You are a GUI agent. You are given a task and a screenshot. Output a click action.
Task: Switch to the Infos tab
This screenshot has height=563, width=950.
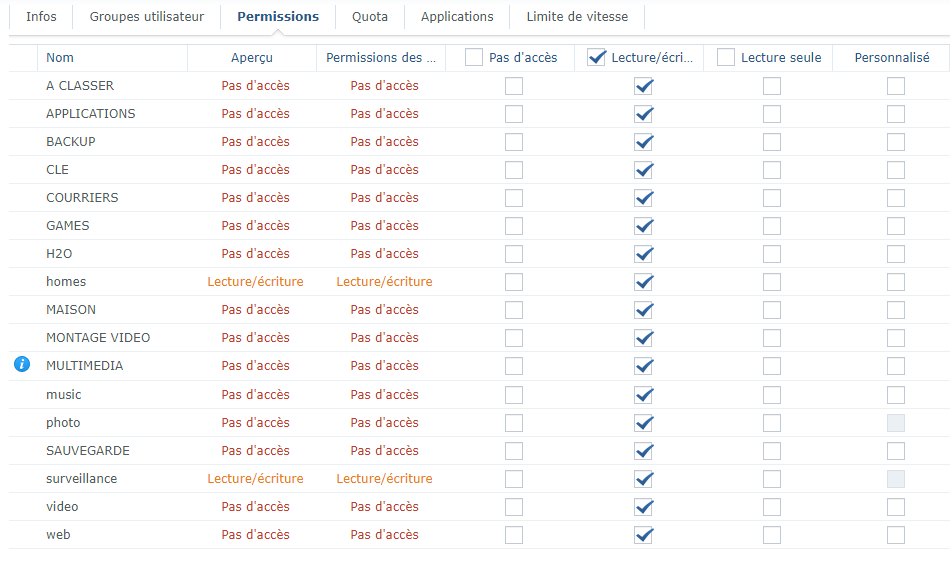(41, 17)
